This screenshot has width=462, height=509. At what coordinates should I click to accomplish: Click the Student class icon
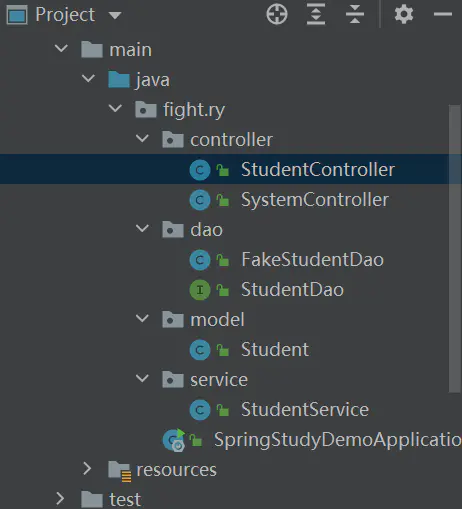[x=200, y=350]
